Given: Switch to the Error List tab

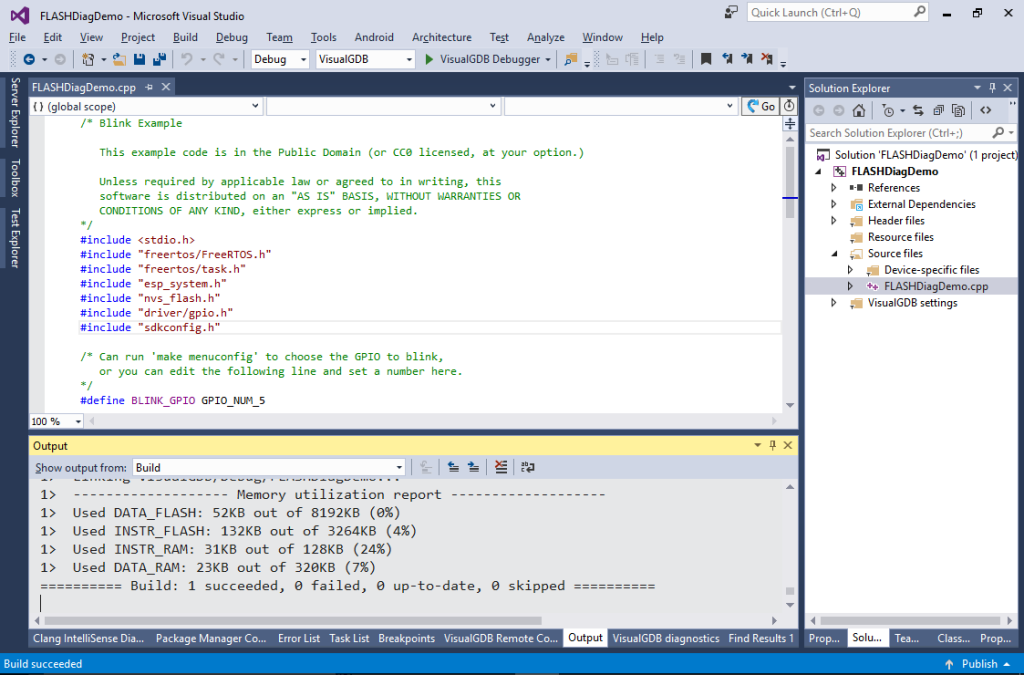Looking at the screenshot, I should click(298, 637).
